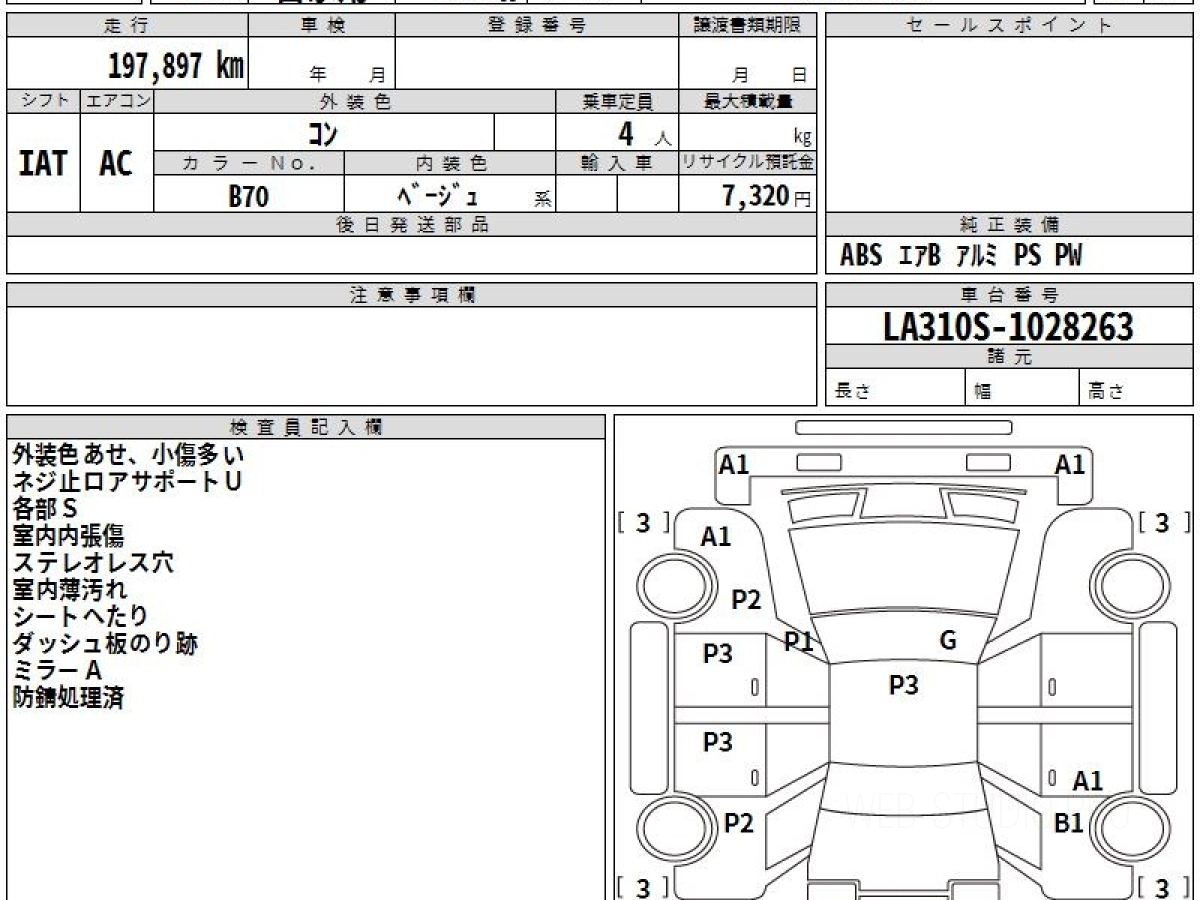
Task: Select the セールスポイント header
Action: click(x=1009, y=26)
